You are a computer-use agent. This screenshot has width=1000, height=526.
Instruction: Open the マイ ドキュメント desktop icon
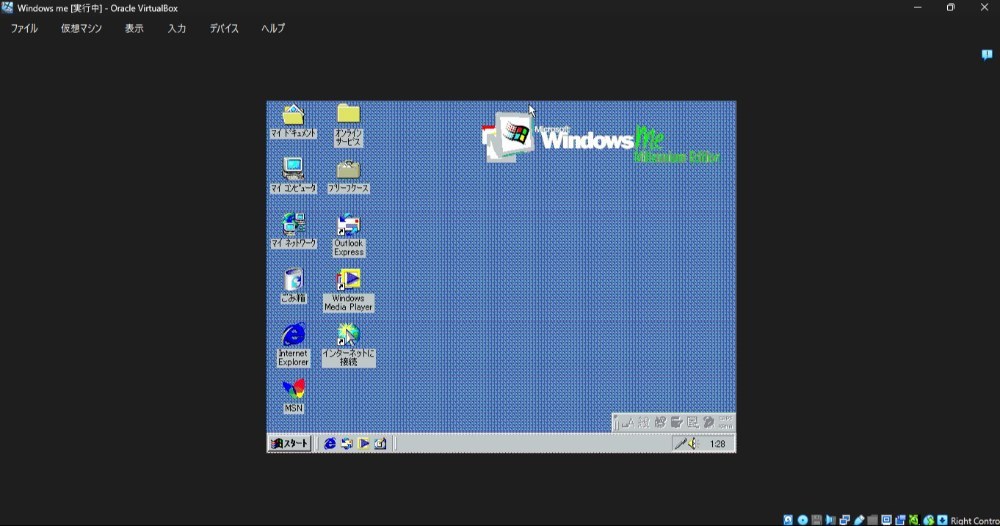[293, 121]
